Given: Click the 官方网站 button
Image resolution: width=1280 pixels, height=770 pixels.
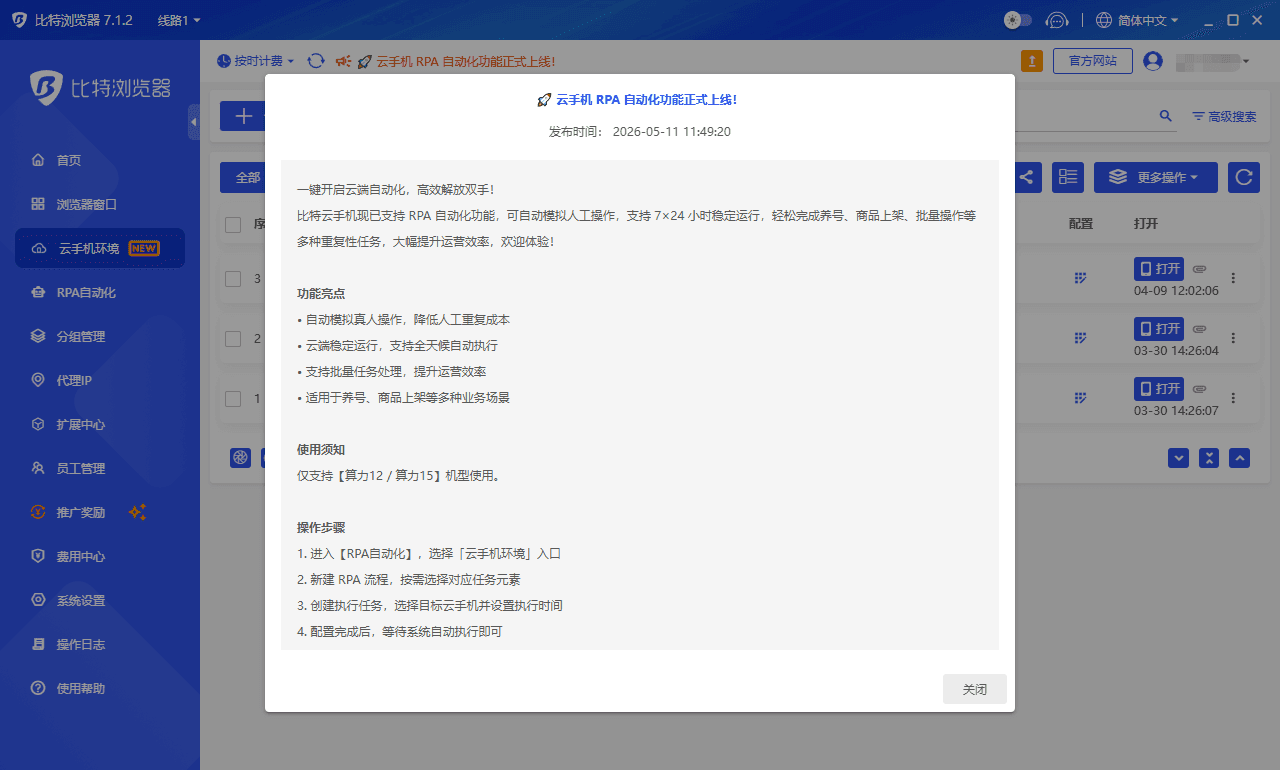Looking at the screenshot, I should (x=1092, y=61).
